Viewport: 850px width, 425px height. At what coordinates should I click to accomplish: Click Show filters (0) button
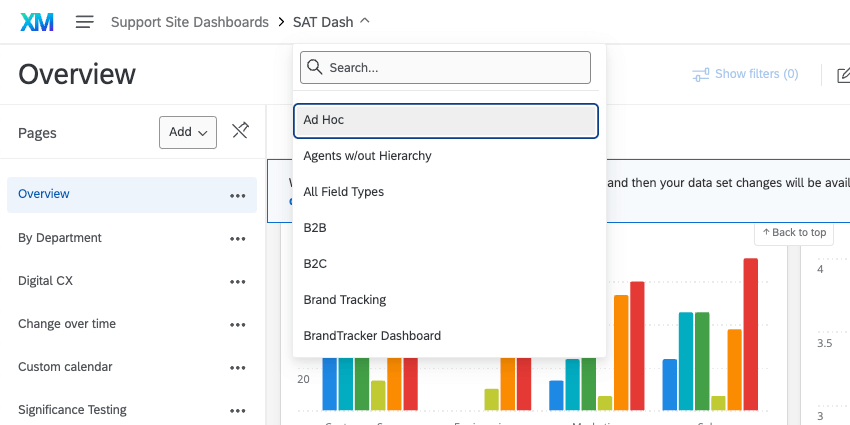pos(745,74)
